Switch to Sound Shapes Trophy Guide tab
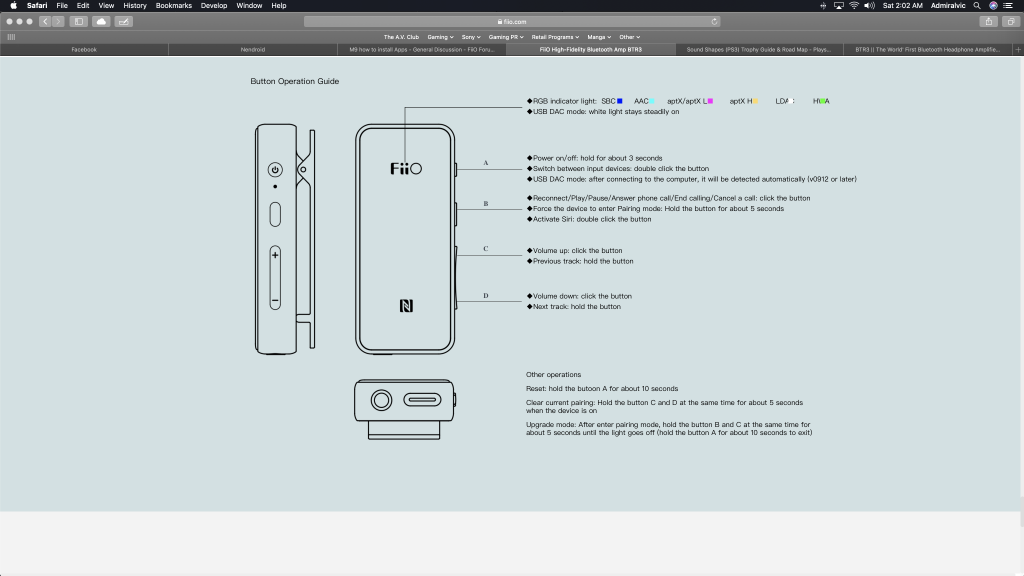This screenshot has width=1024, height=576. click(759, 50)
